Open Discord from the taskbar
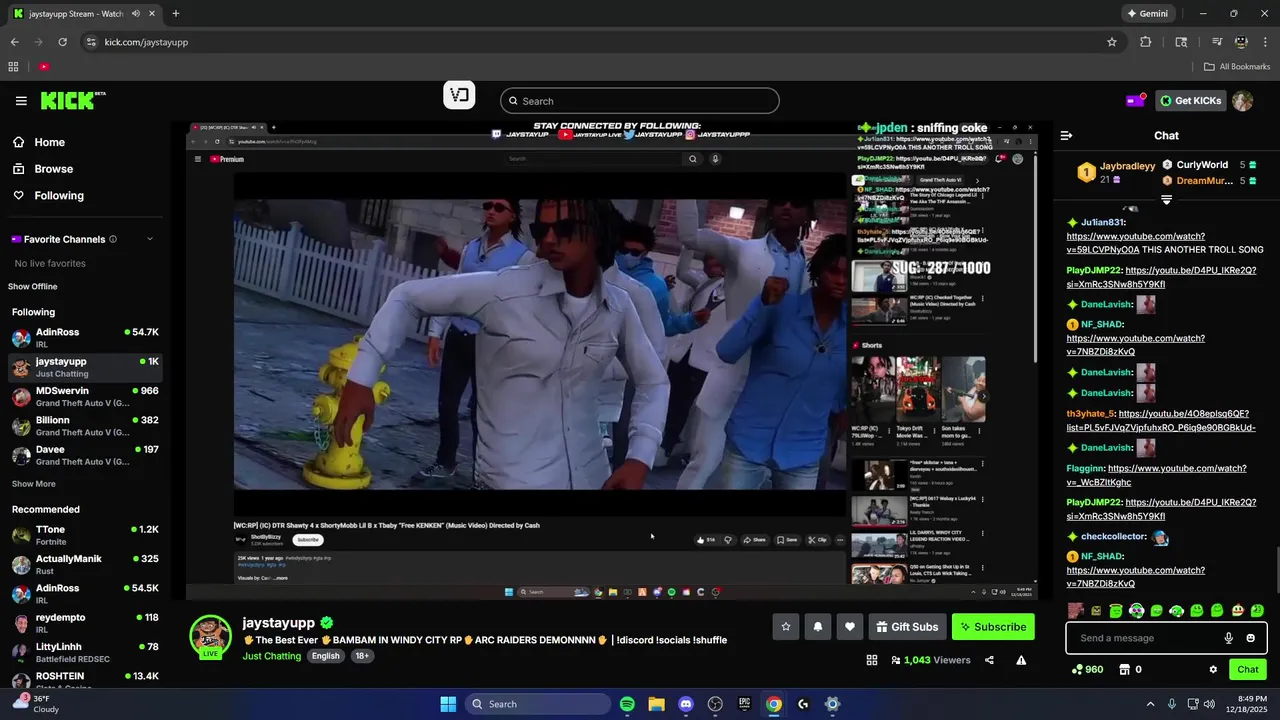The image size is (1280, 720). 686,704
